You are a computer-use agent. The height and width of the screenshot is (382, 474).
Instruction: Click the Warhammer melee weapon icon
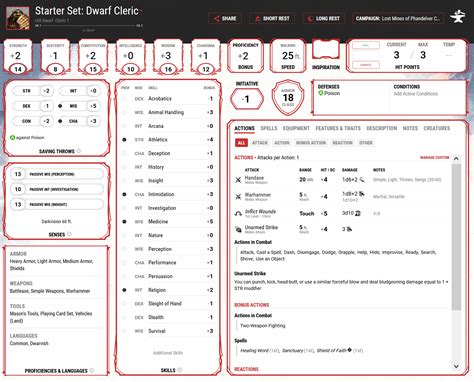238,197
